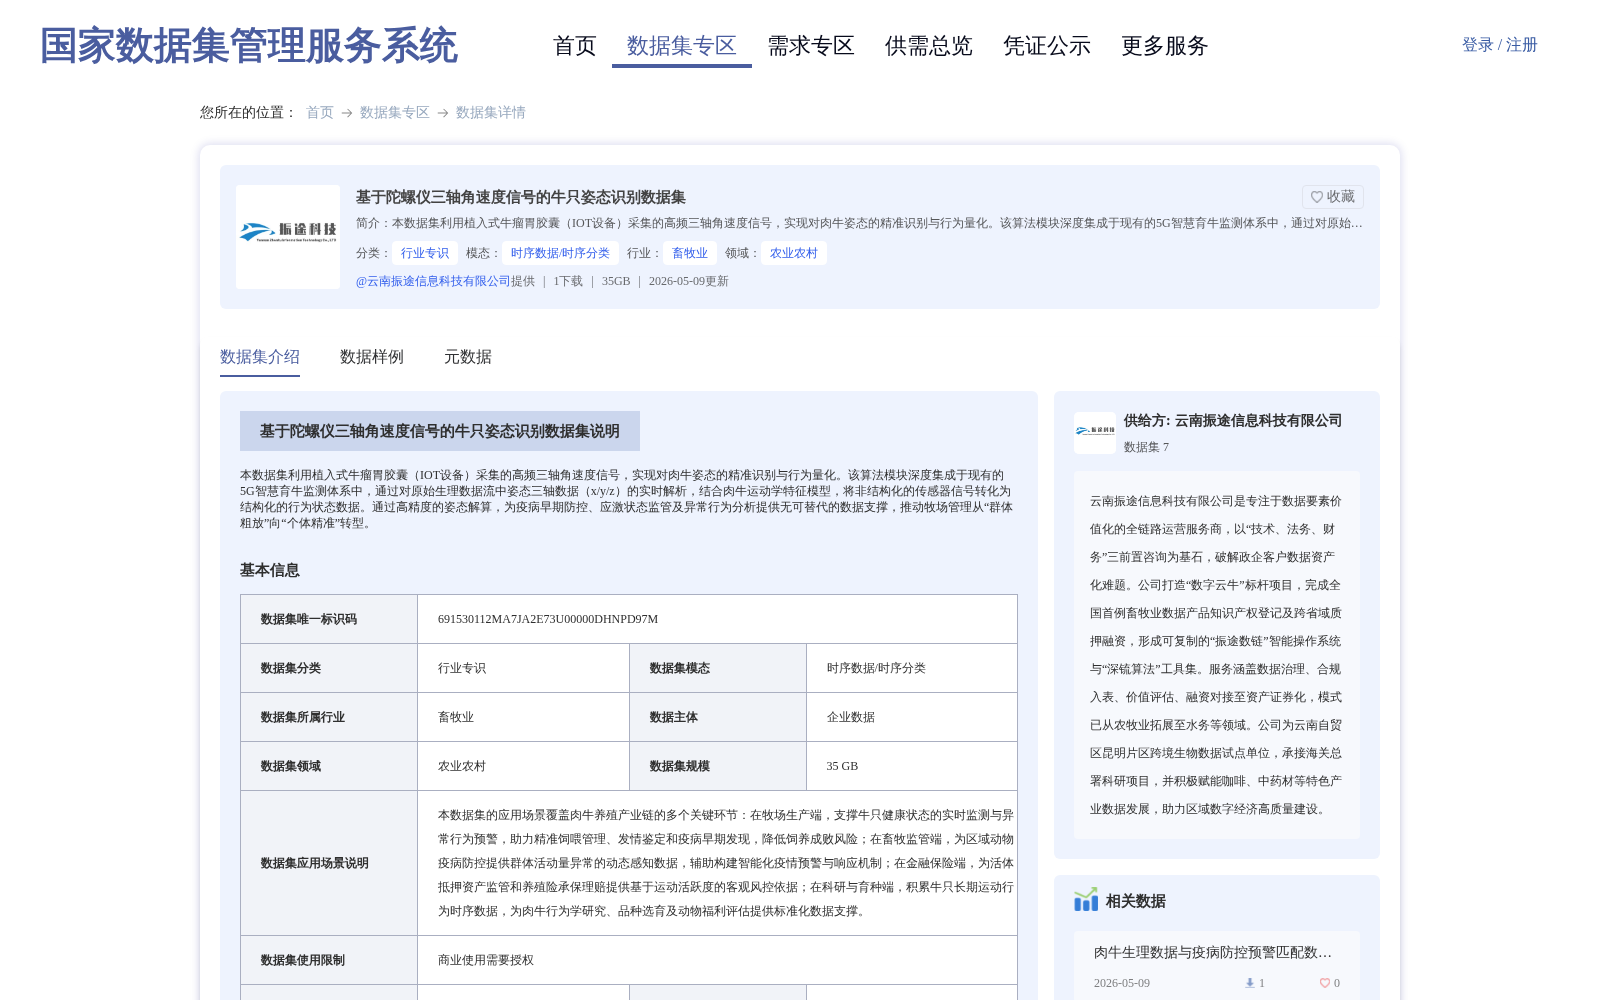
Task: Click the 数据集模态 label cell
Action: point(718,668)
